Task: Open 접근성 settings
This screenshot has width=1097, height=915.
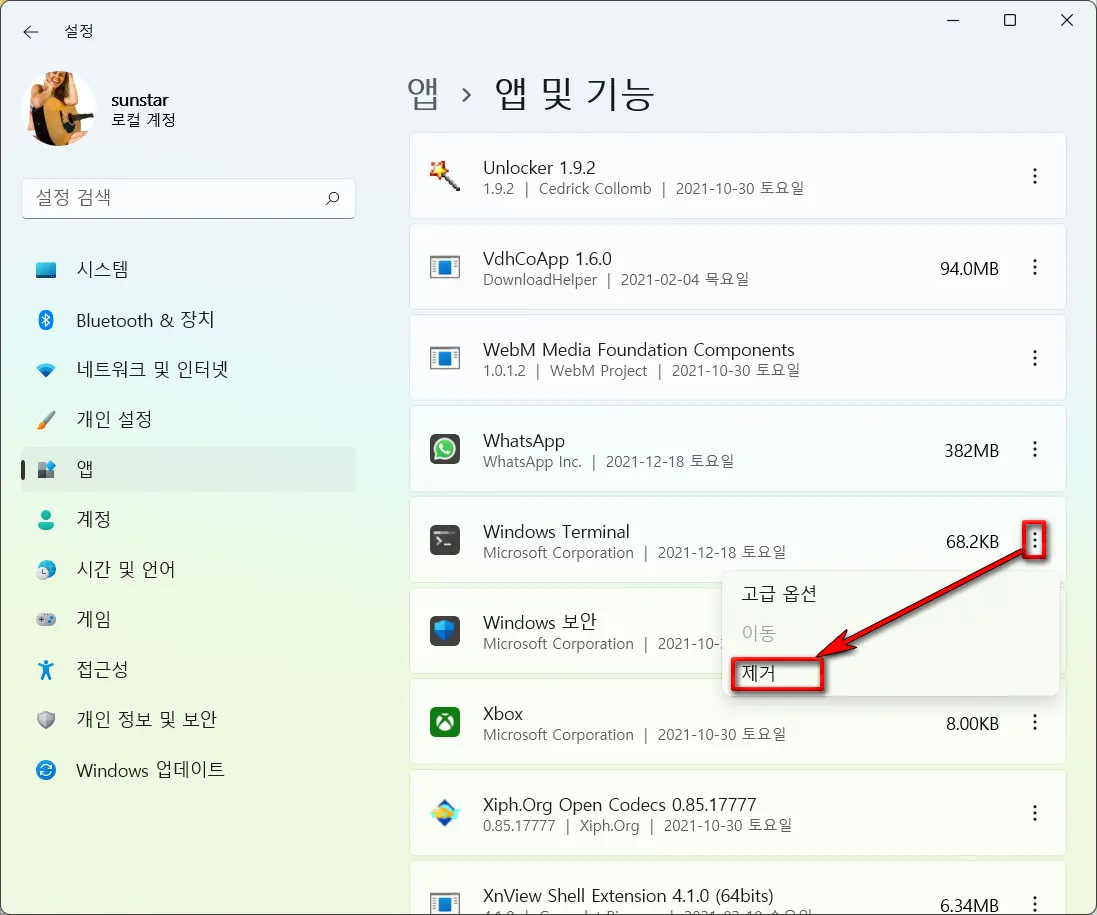Action: [x=188, y=669]
